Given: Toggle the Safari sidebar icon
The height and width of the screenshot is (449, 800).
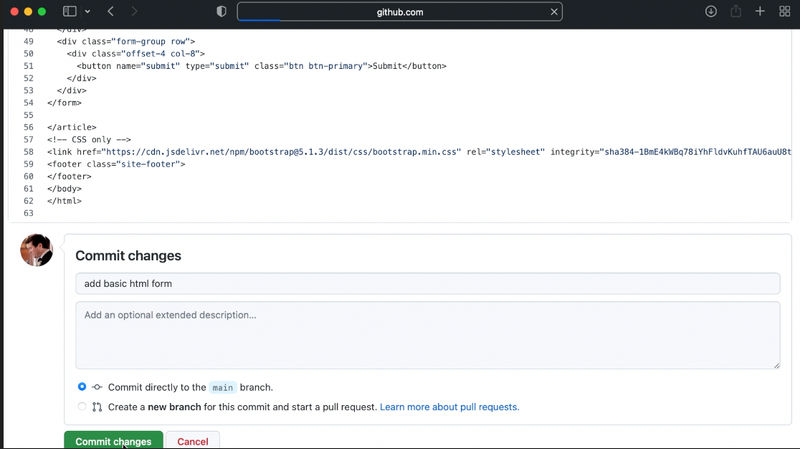Looking at the screenshot, I should click(x=69, y=11).
